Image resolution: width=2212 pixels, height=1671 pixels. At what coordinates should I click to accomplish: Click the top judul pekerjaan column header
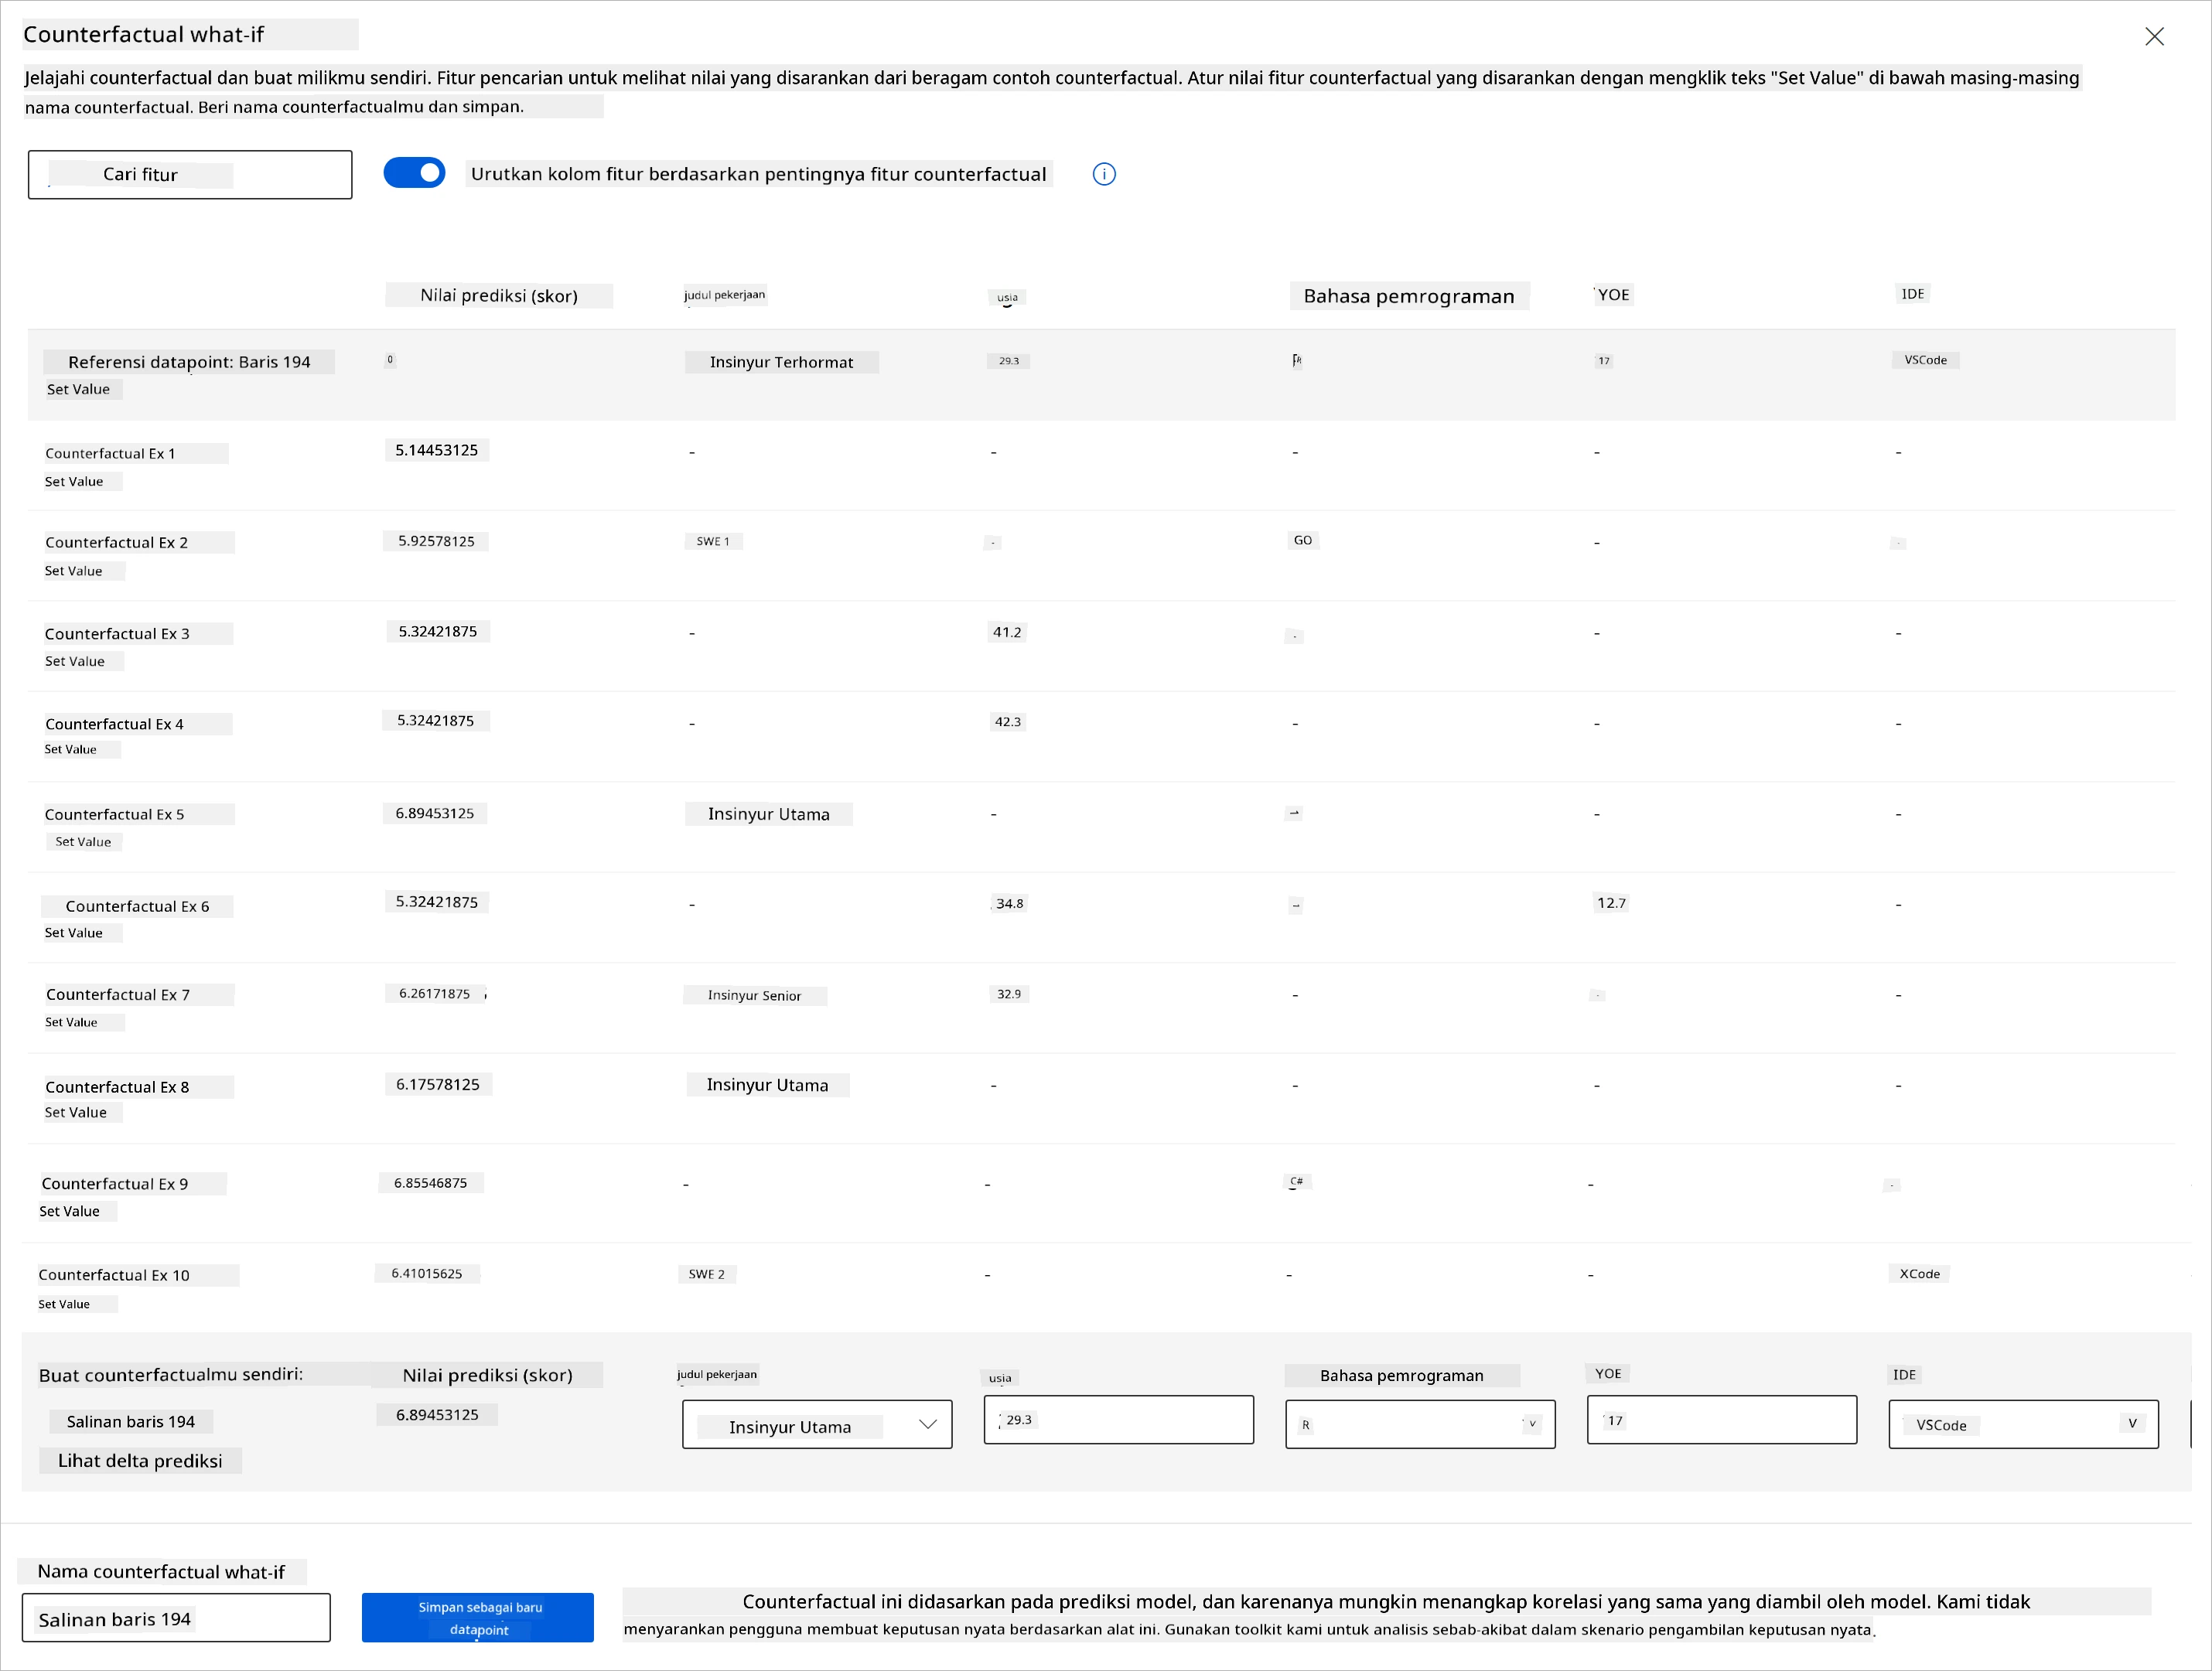[x=725, y=295]
